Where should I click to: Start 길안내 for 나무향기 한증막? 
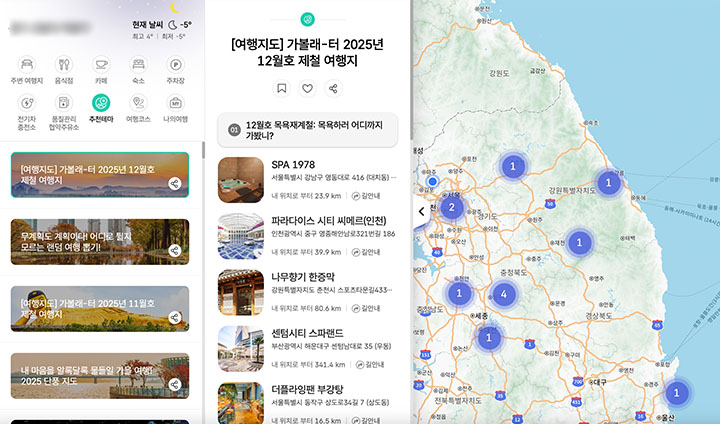pos(366,309)
